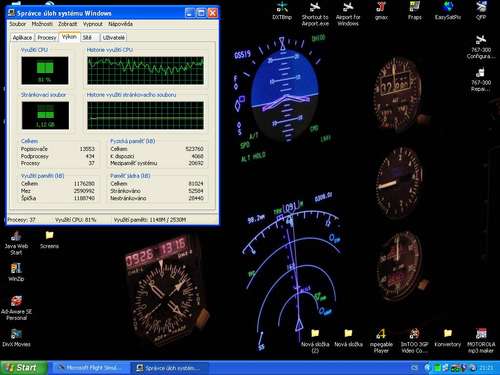Click the system tray clock
This screenshot has width=500, height=375.
point(486,368)
